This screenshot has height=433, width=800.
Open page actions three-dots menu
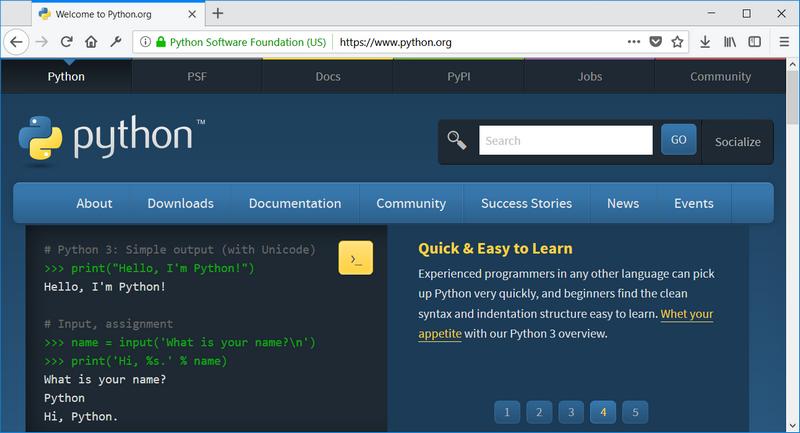tap(634, 42)
